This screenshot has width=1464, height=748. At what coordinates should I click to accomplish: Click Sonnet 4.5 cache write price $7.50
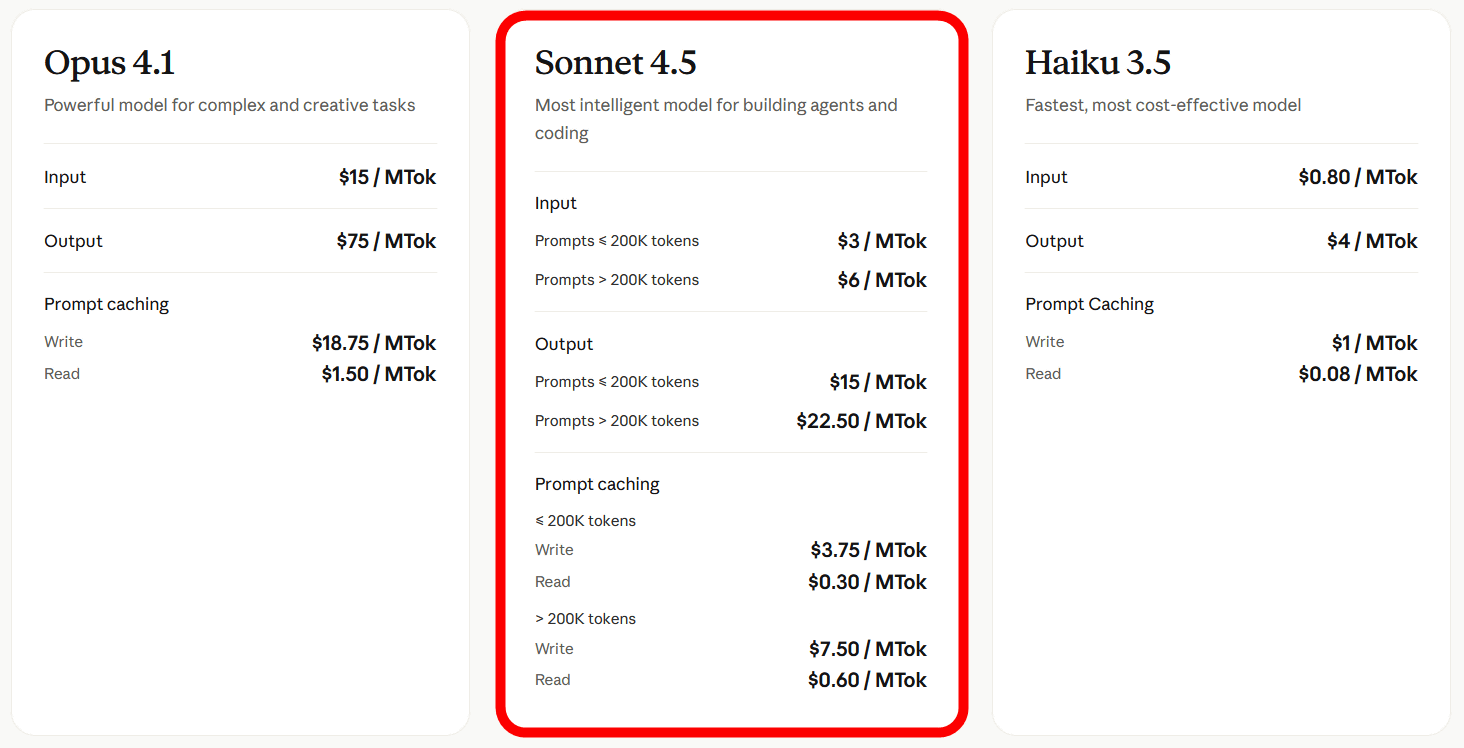click(x=868, y=649)
